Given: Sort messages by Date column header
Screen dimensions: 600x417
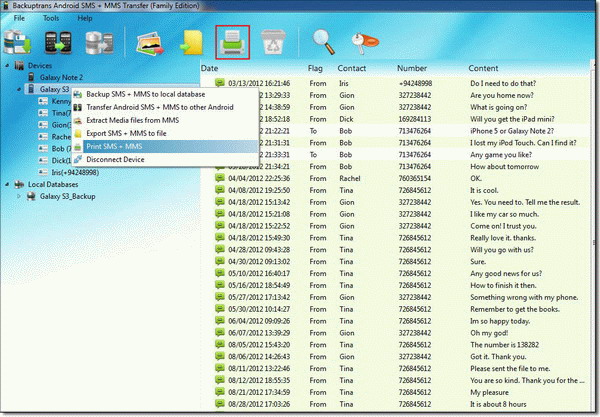Looking at the screenshot, I should 209,68.
